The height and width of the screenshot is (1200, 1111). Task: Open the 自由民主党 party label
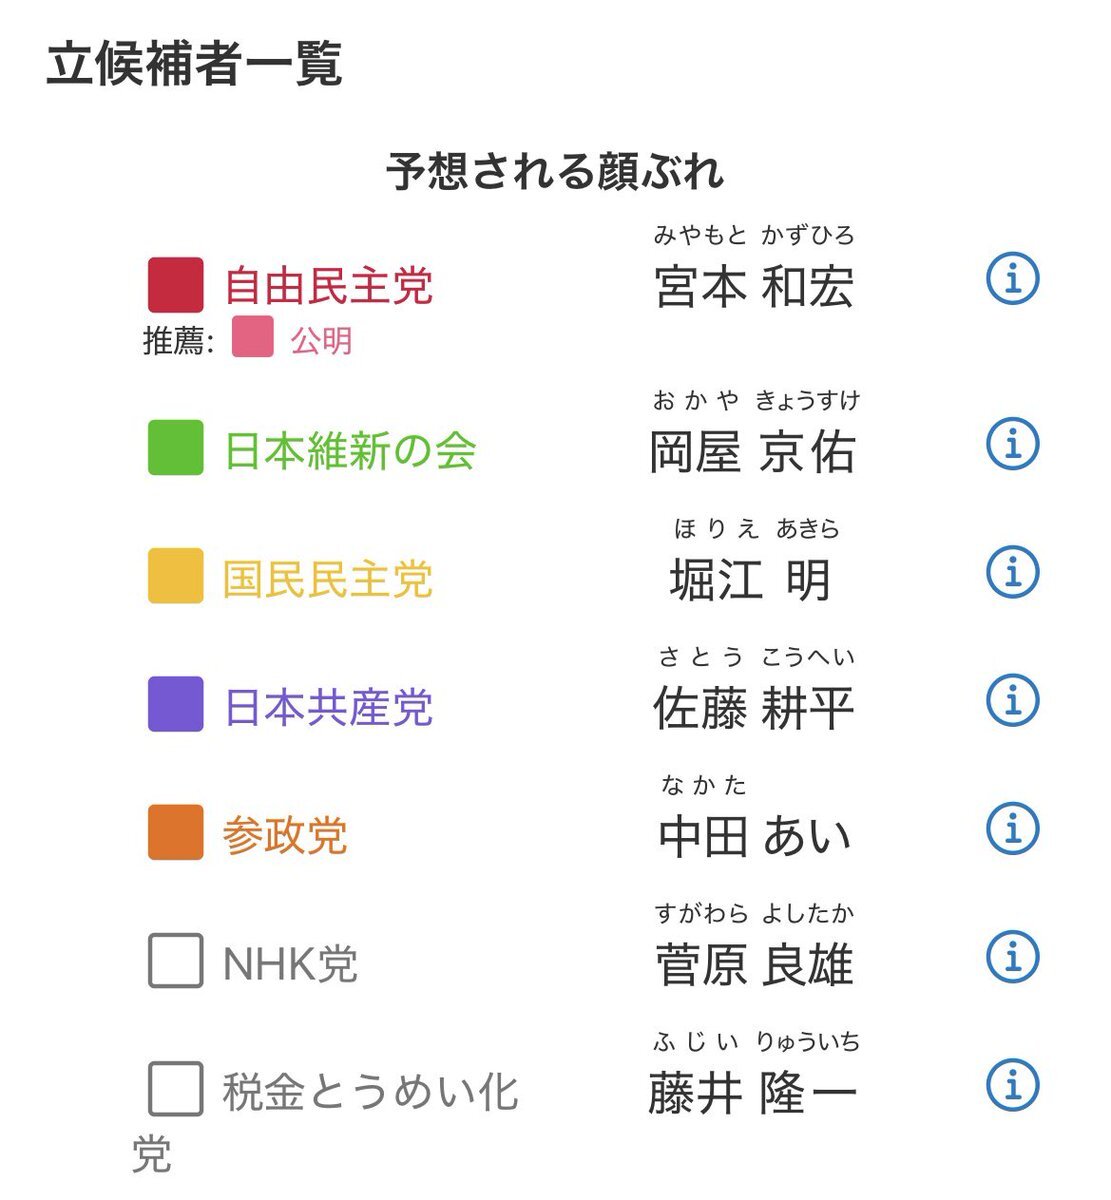pos(328,286)
